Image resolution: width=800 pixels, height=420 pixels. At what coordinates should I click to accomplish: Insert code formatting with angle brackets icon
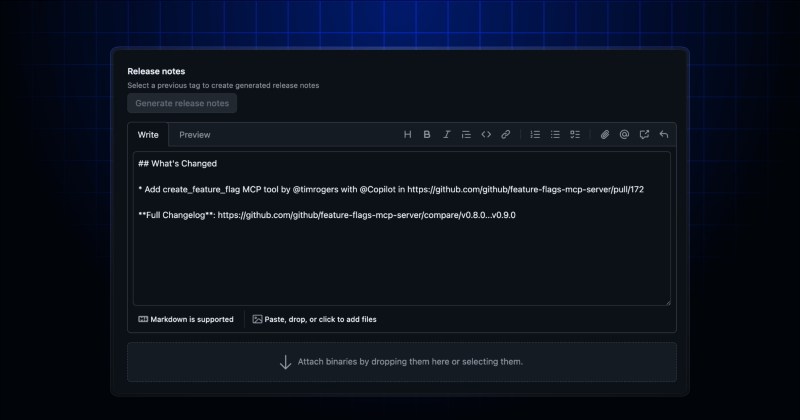(486, 135)
